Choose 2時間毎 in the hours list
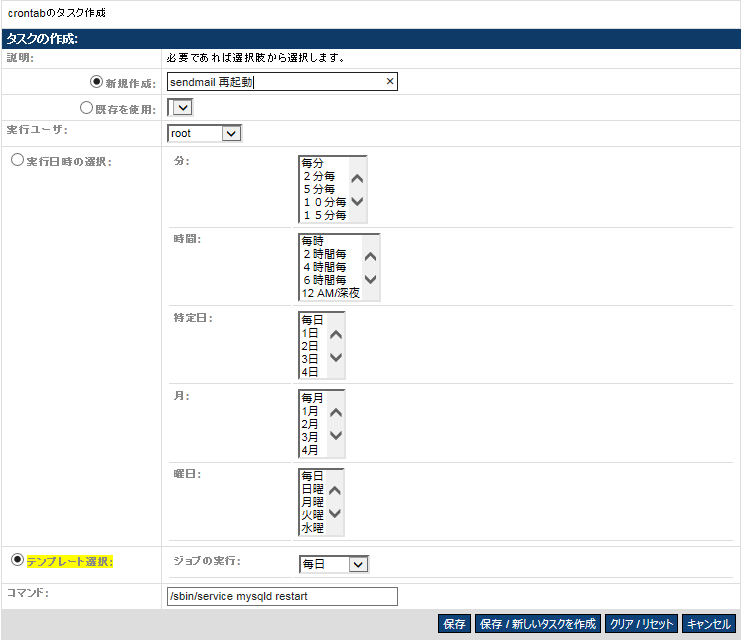The image size is (742, 640). pos(324,254)
